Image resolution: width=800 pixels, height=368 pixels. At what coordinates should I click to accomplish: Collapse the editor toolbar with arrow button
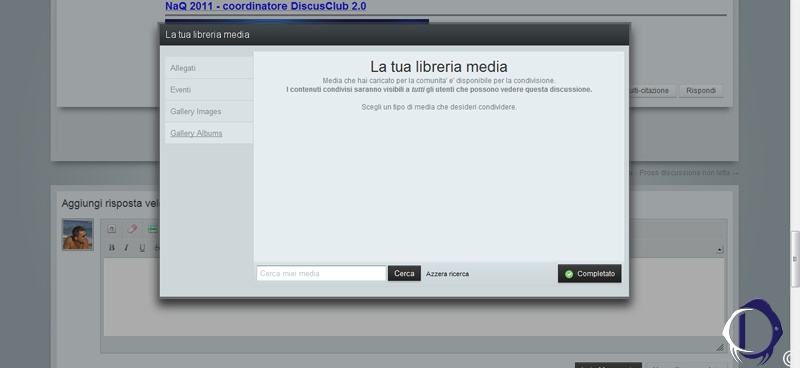click(x=719, y=250)
